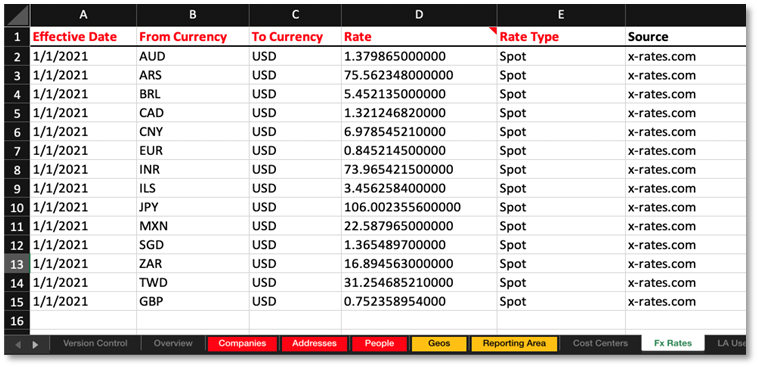
Task: Select the EUR currency cell
Action: point(193,151)
